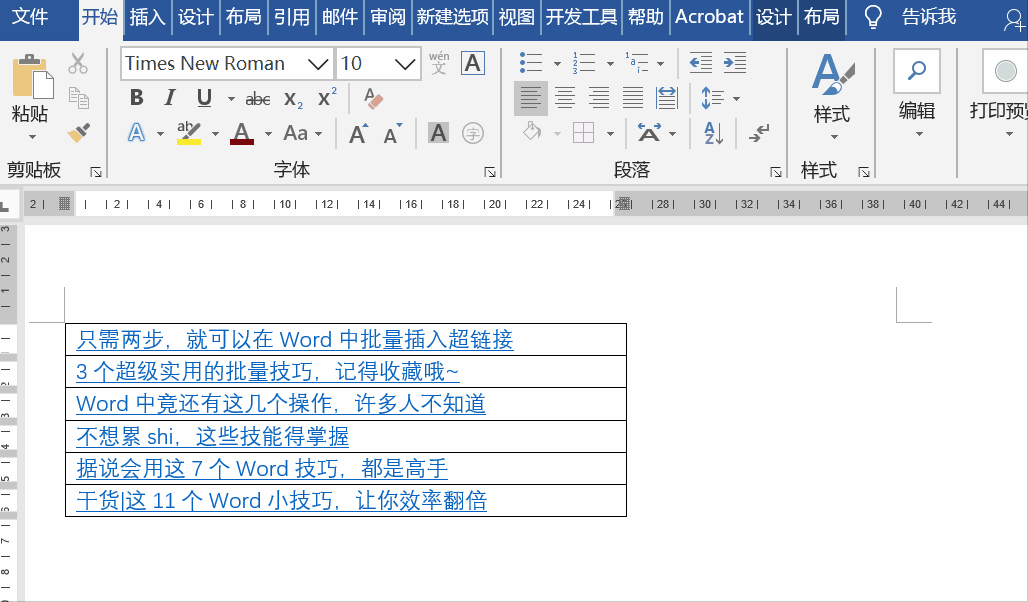Decrease font size with shrink A icon
Image resolution: width=1028 pixels, height=602 pixels.
[393, 133]
